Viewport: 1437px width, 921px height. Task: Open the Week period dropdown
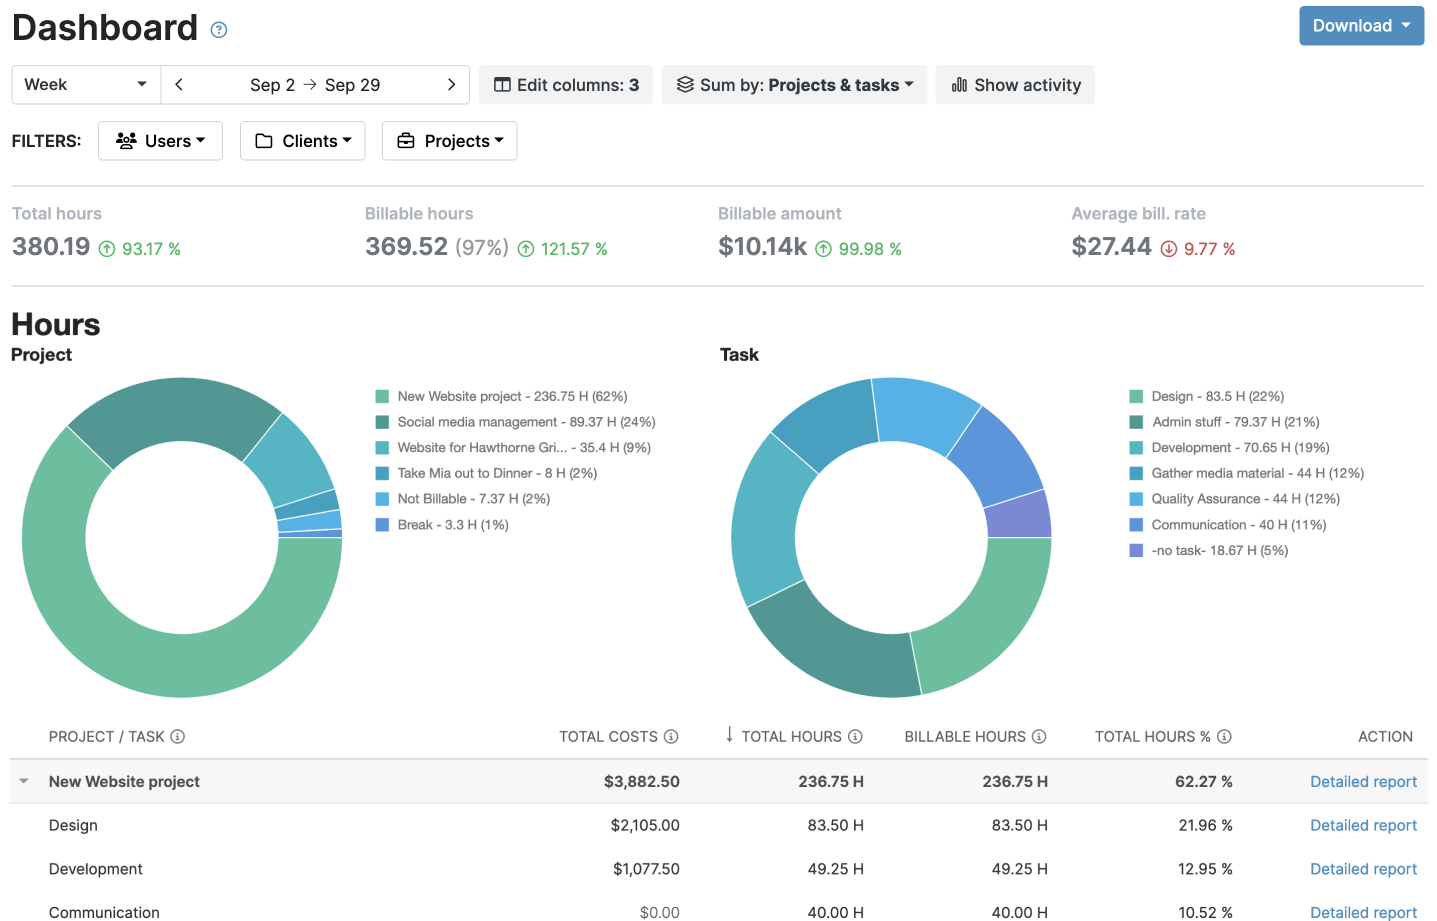pyautogui.click(x=86, y=85)
